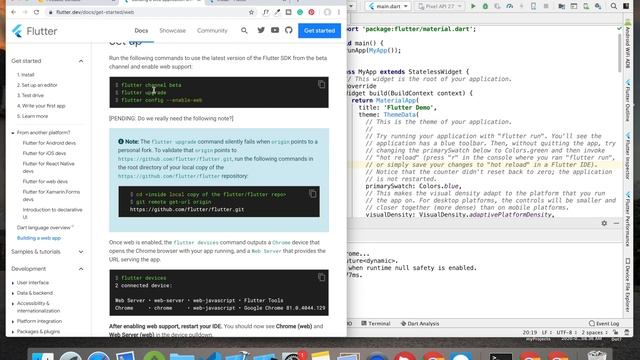Open the Test drive sidebar link

tap(30, 96)
